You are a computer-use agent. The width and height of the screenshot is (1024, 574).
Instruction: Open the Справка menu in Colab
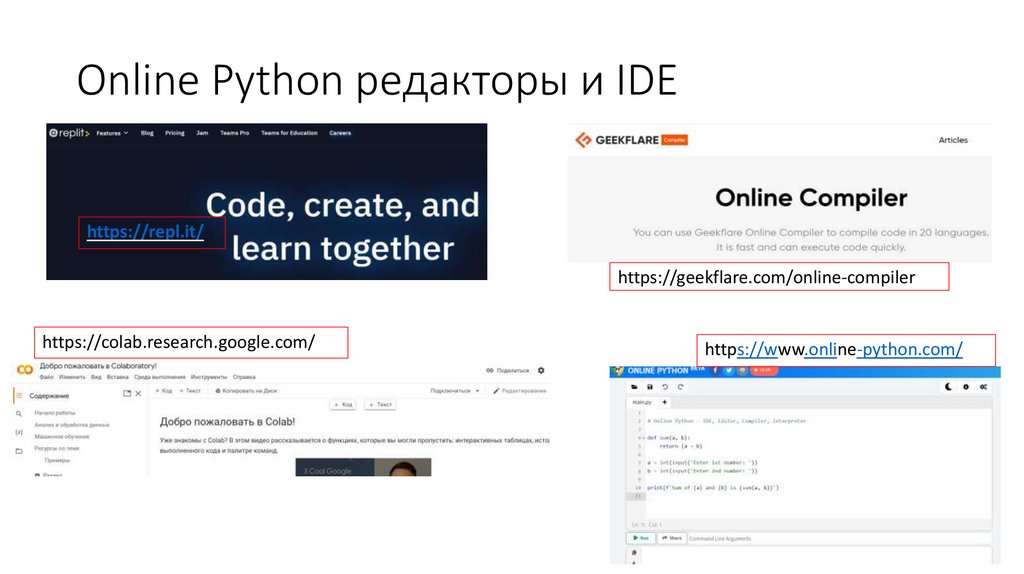[x=244, y=377]
